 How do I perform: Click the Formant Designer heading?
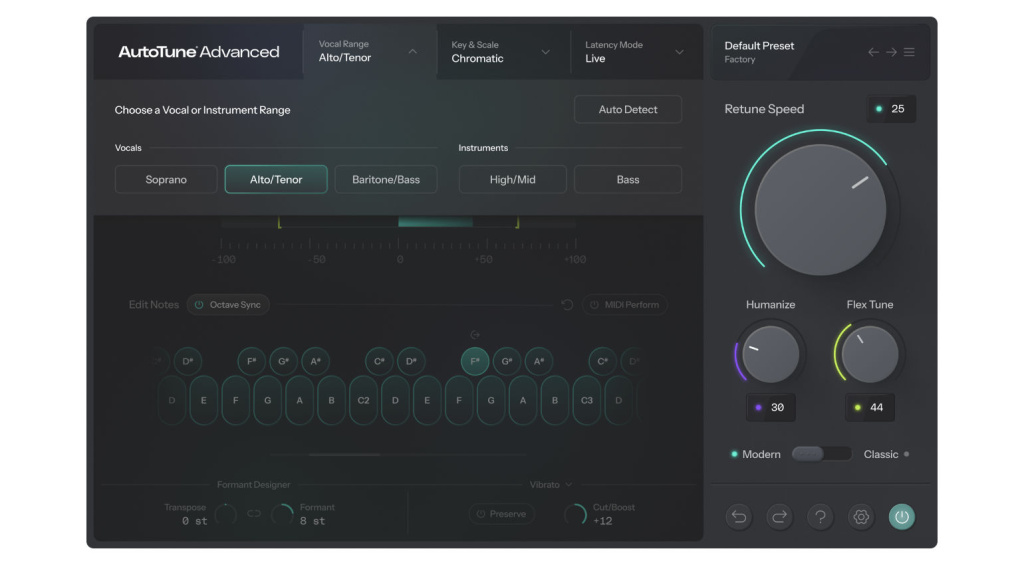pyautogui.click(x=253, y=485)
